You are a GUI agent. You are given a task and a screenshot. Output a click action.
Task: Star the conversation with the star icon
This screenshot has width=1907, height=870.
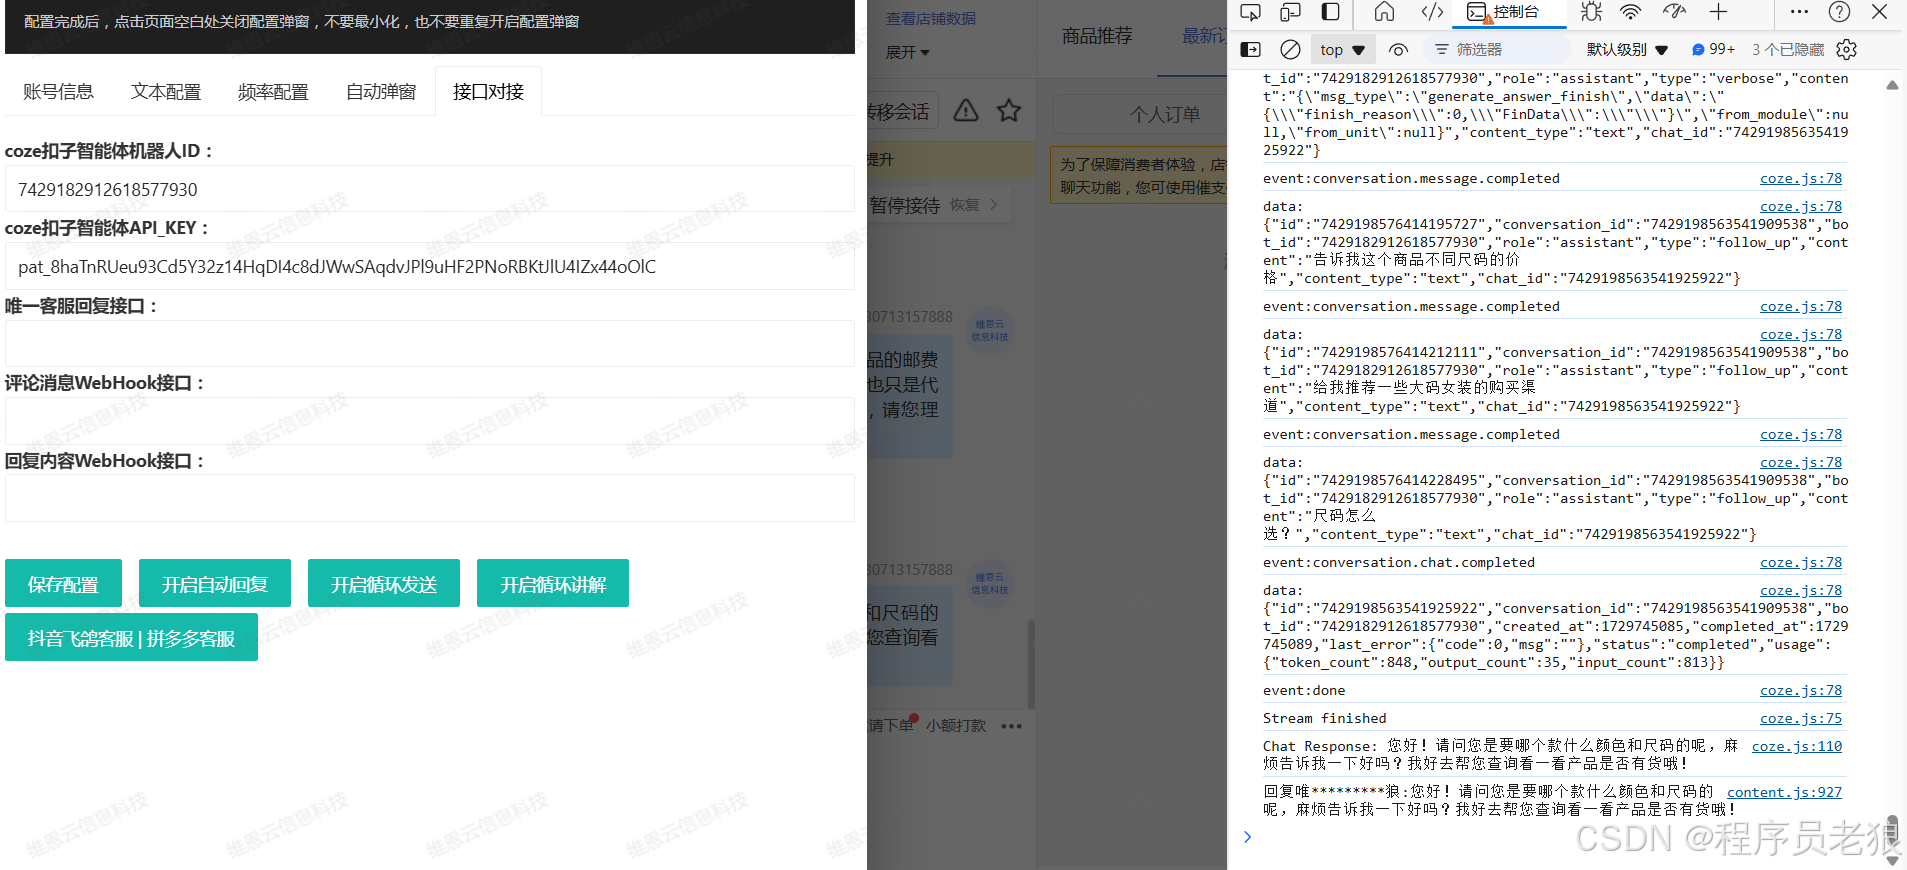click(x=1009, y=110)
